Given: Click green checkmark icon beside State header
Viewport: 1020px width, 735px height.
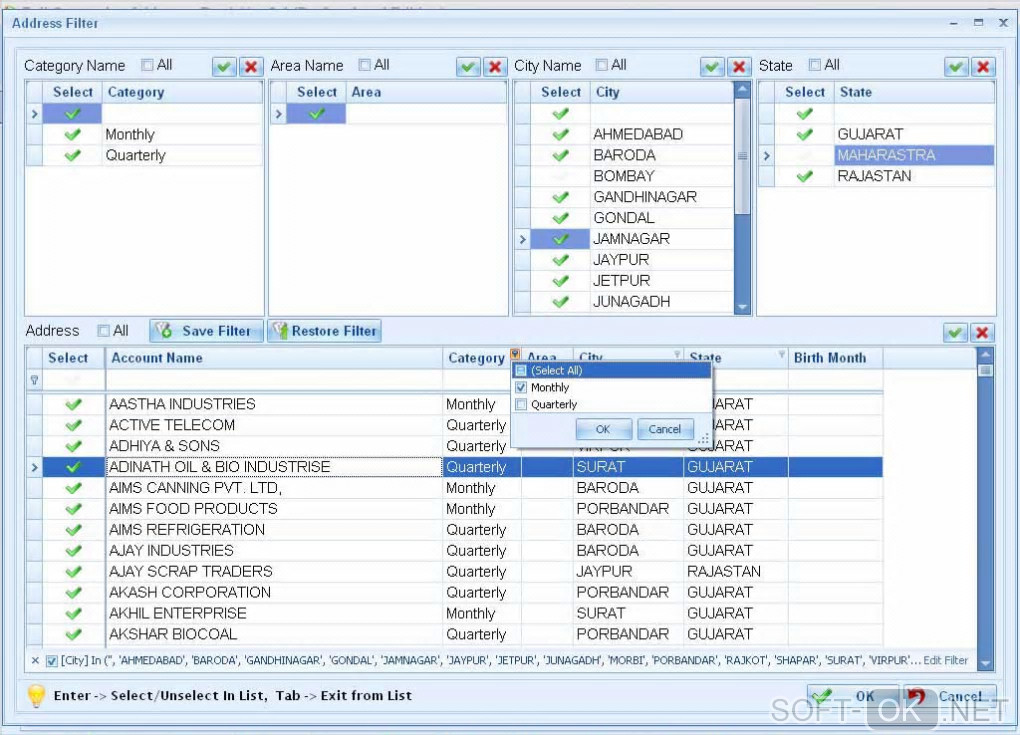Looking at the screenshot, I should [x=957, y=67].
